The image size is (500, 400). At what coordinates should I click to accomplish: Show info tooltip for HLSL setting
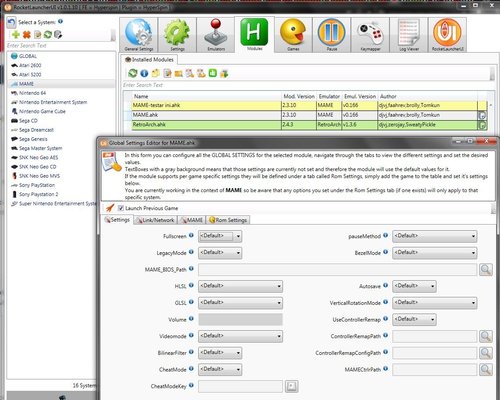coord(191,285)
